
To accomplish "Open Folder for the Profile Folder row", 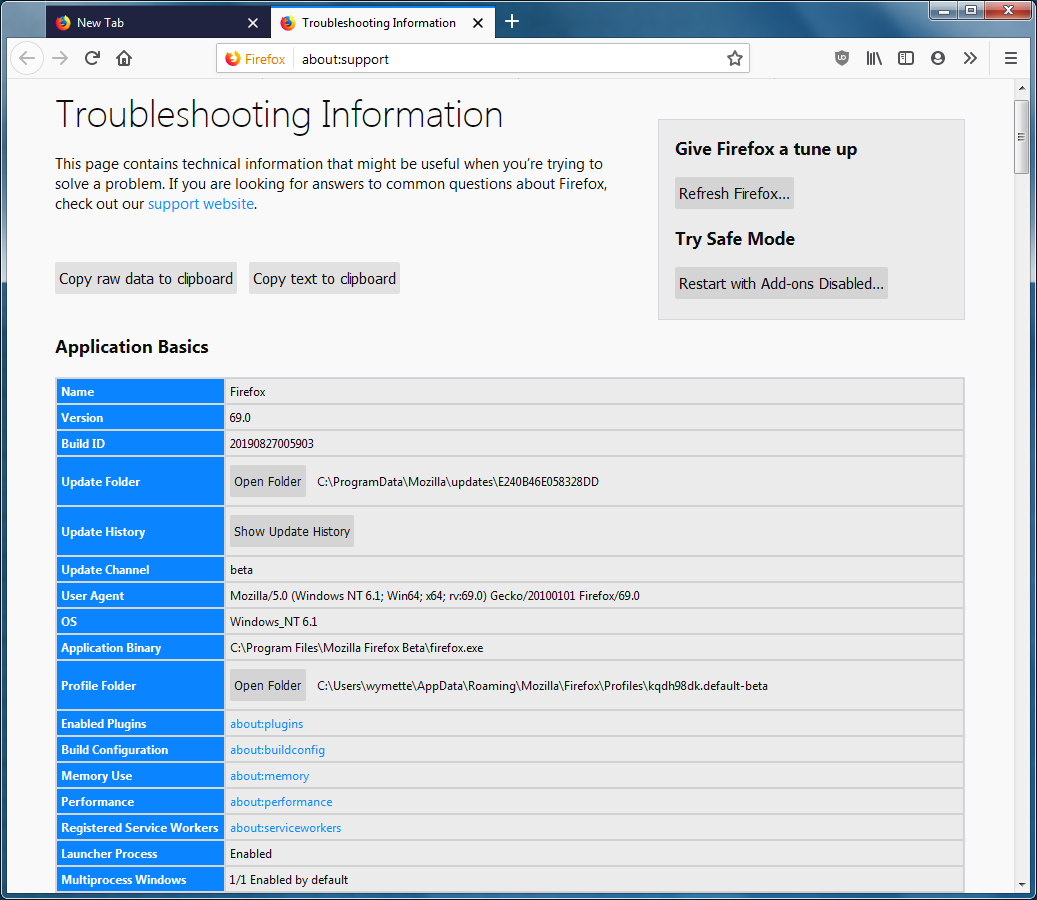I will click(268, 686).
